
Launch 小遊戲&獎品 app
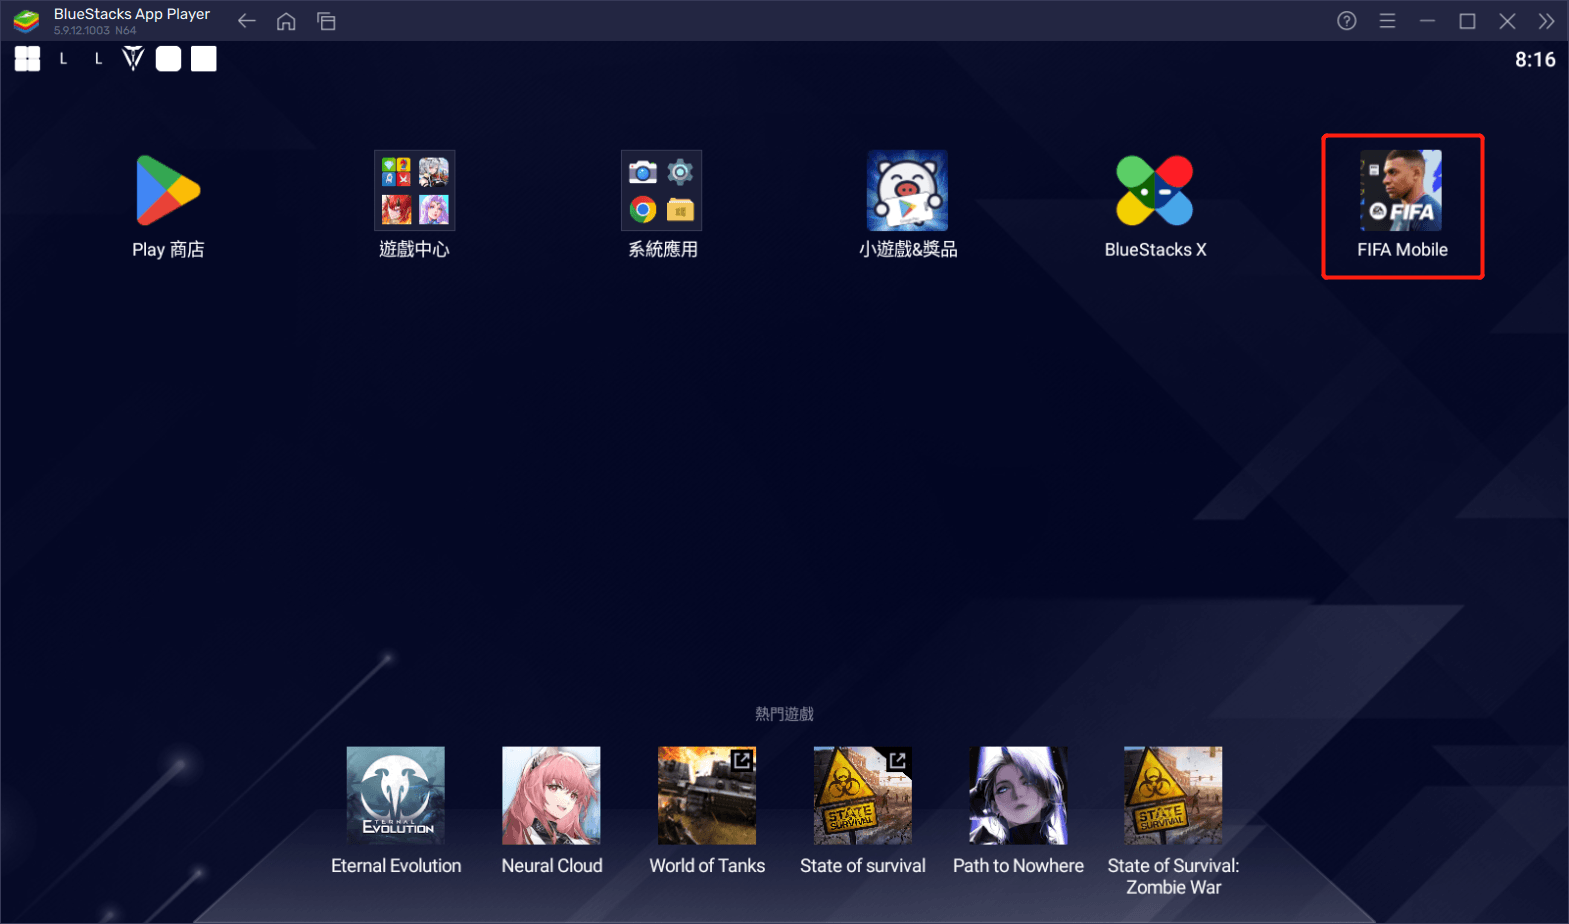(x=907, y=191)
